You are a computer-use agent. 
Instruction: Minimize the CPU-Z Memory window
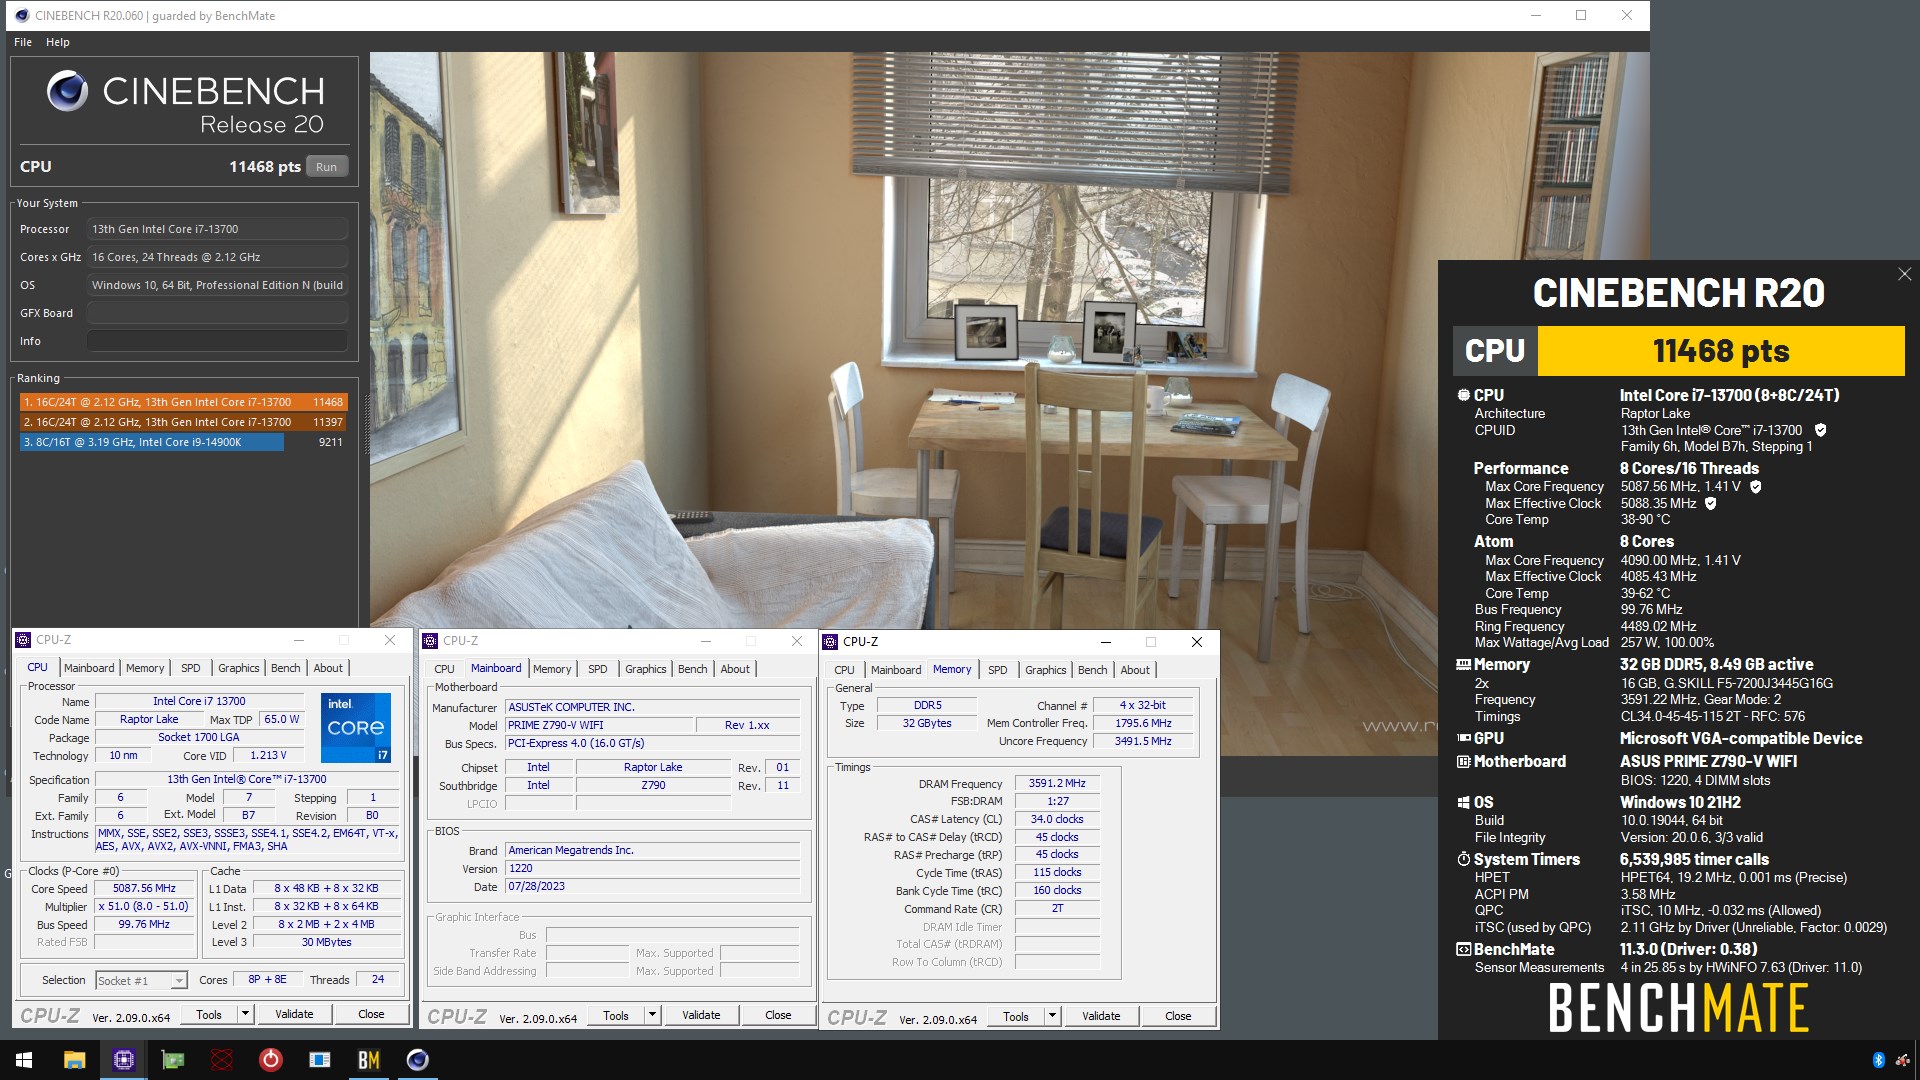pos(1105,642)
